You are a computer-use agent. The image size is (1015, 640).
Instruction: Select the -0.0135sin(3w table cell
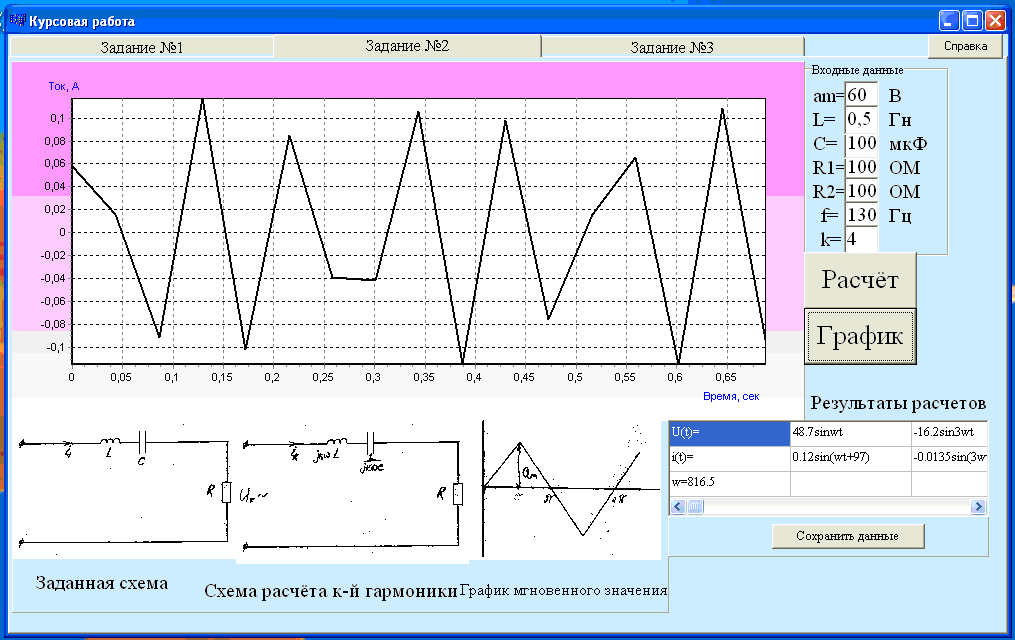click(950, 458)
